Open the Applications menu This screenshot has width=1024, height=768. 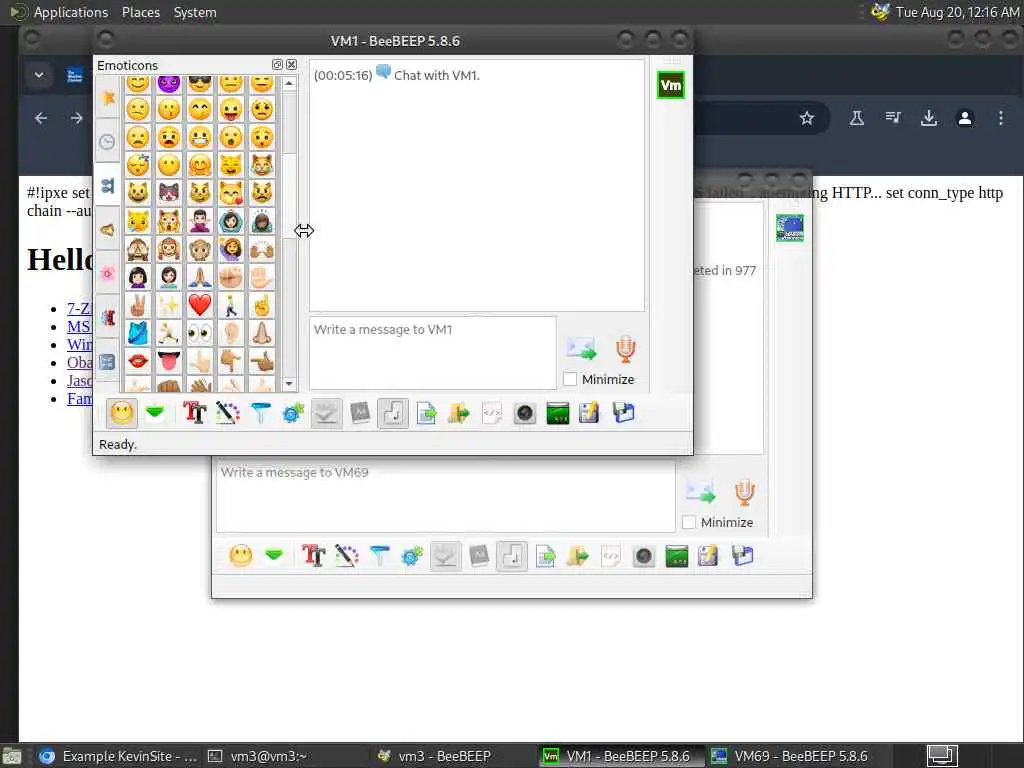(71, 12)
